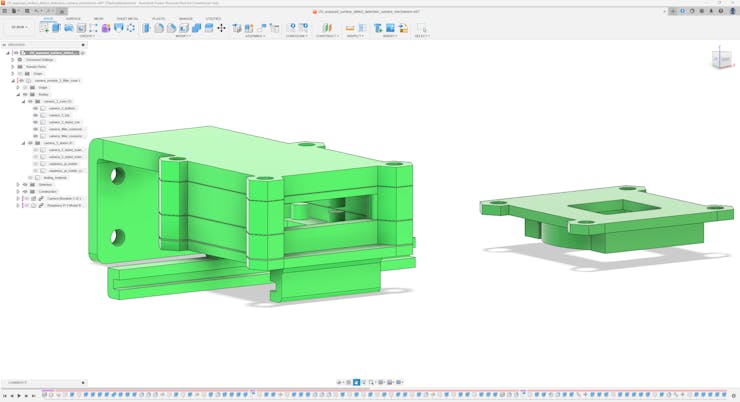Select the Move/Copy tool in toolbar
Viewport: 740px width, 402px height.
pyautogui.click(x=221, y=28)
